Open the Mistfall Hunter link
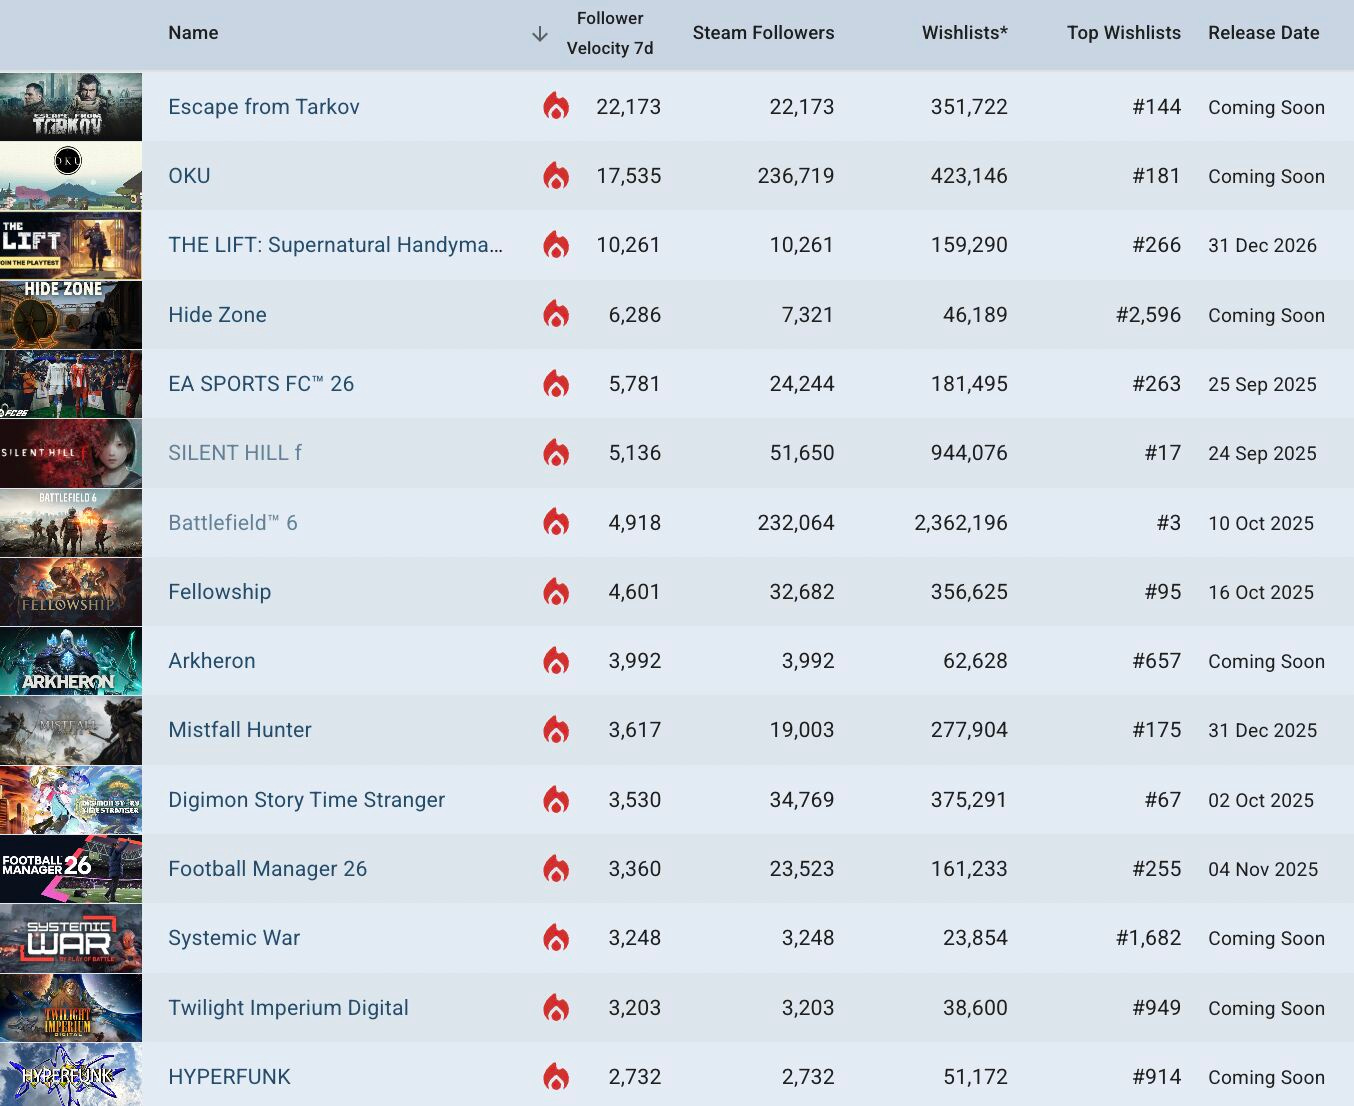 [240, 730]
